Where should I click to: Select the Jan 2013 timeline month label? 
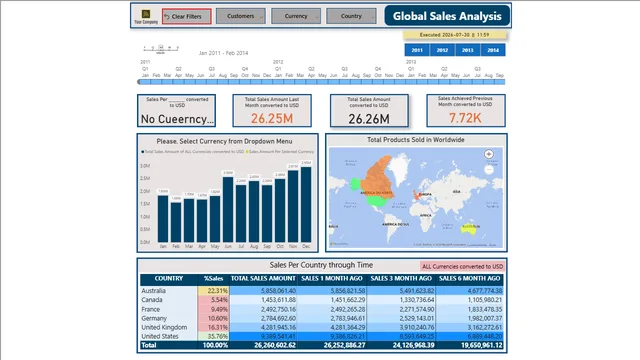[411, 76]
